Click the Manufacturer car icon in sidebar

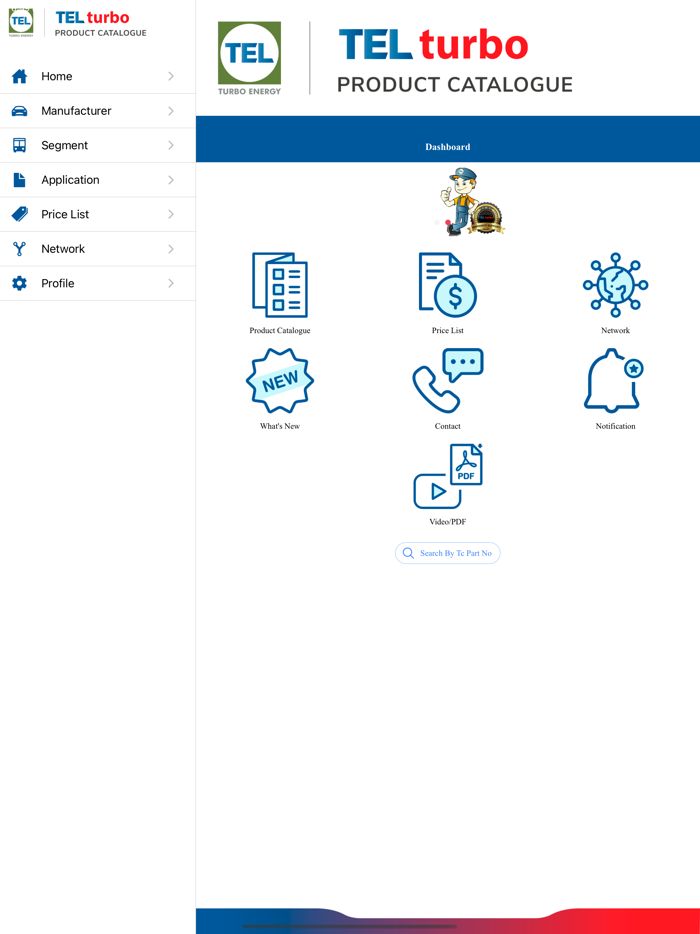pos(20,111)
